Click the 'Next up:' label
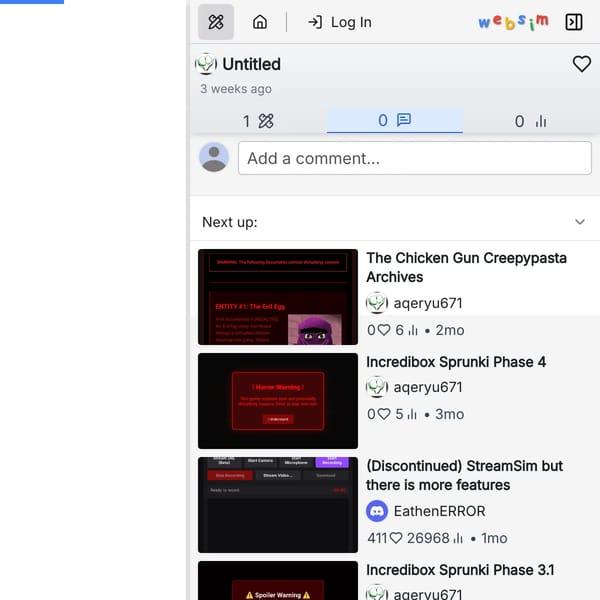Image resolution: width=600 pixels, height=600 pixels. [x=230, y=222]
